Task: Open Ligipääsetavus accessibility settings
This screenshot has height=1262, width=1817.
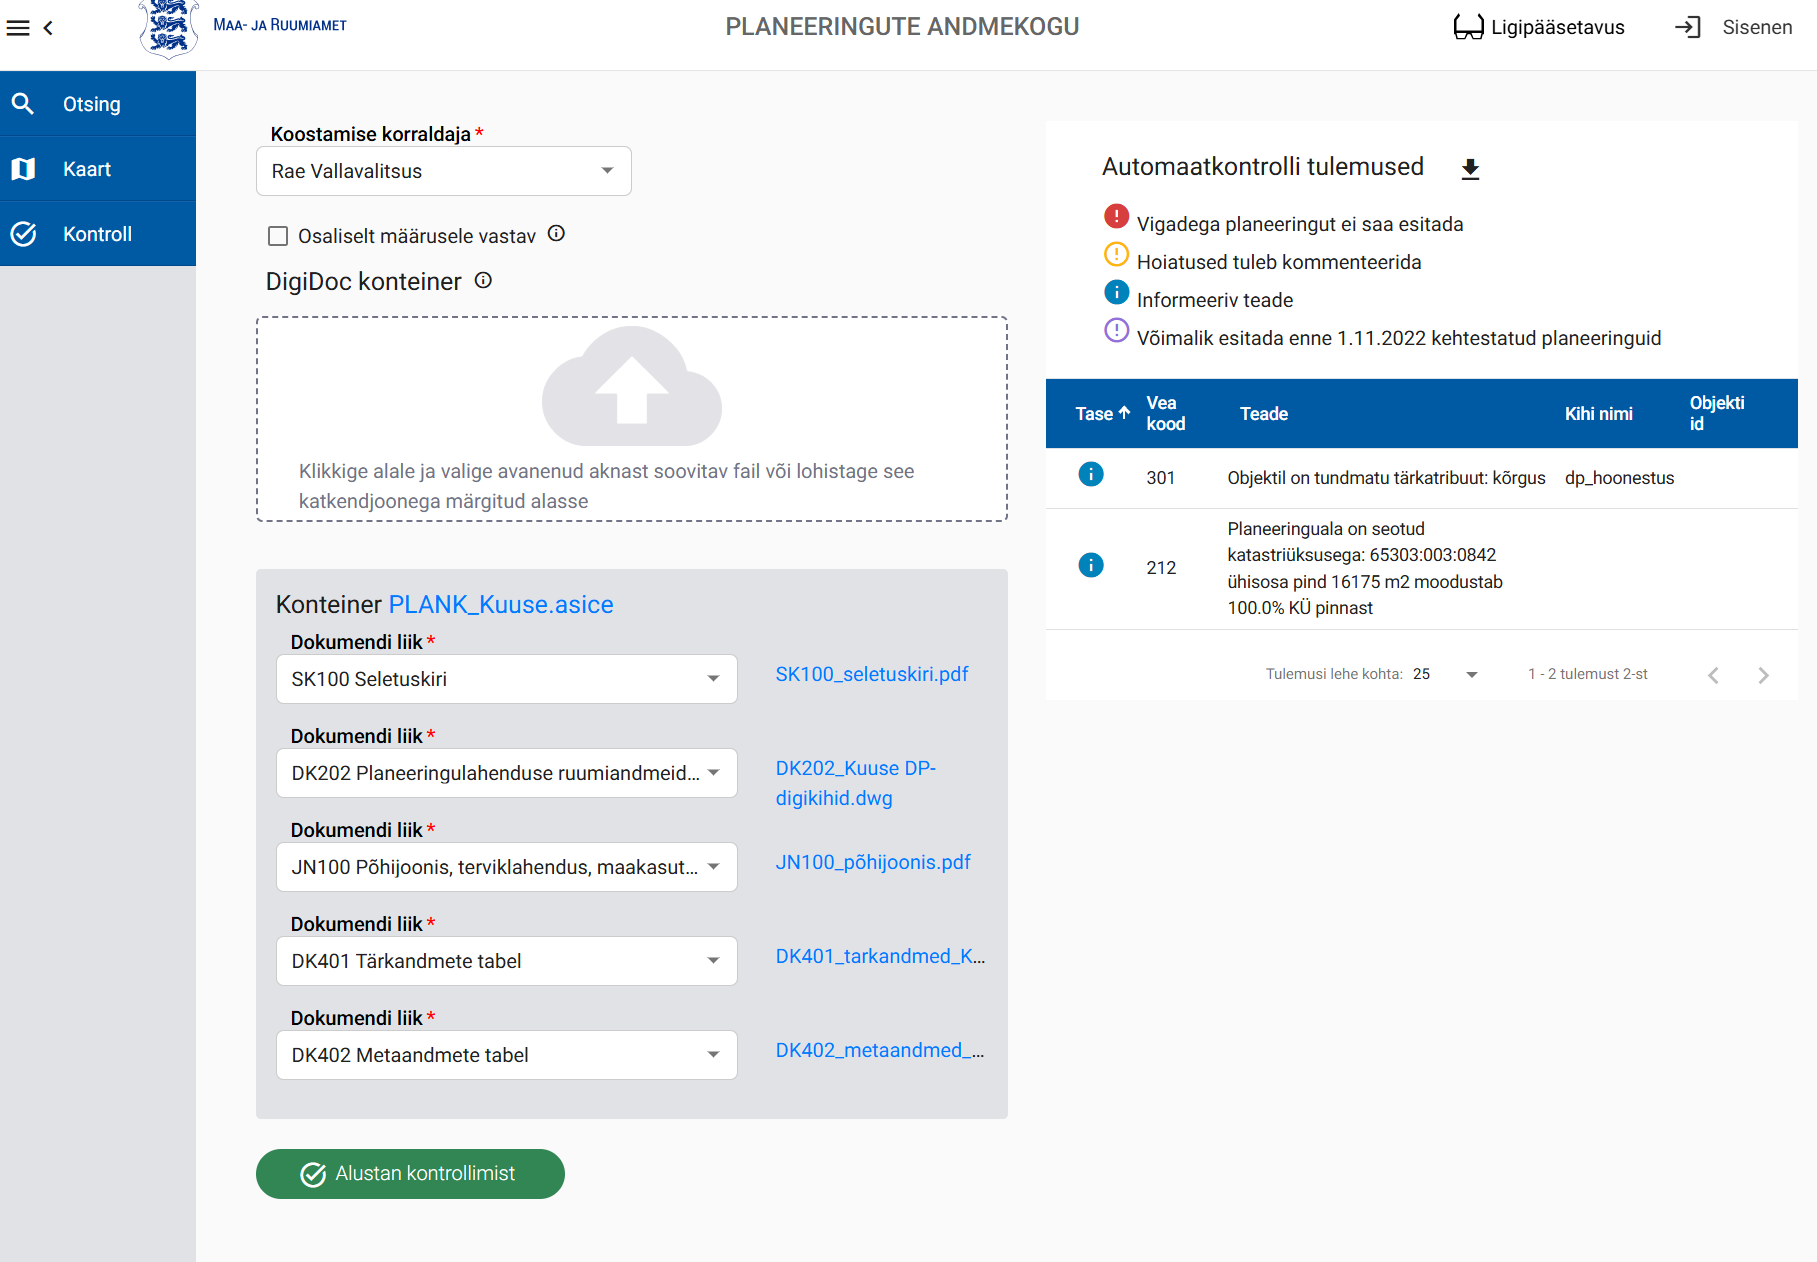Action: click(x=1538, y=28)
